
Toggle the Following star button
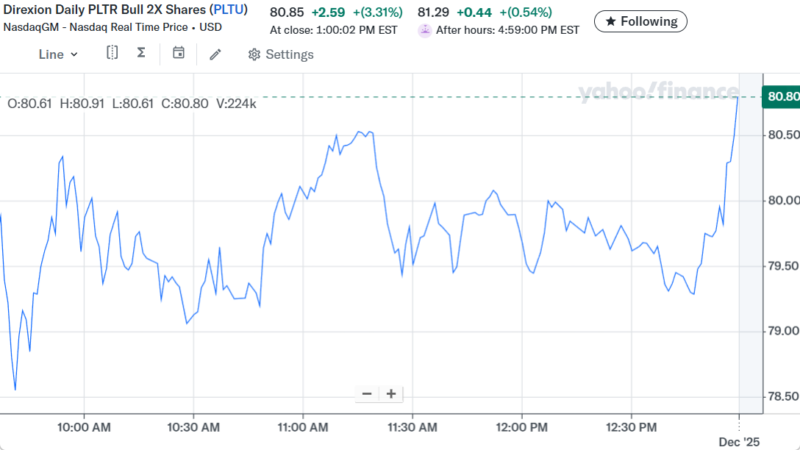[640, 21]
